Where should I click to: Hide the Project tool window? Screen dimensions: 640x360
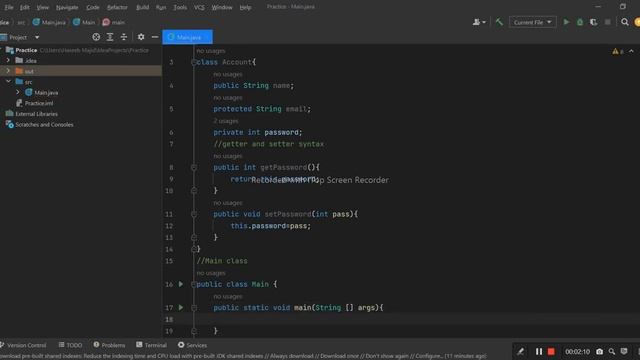[x=155, y=37]
